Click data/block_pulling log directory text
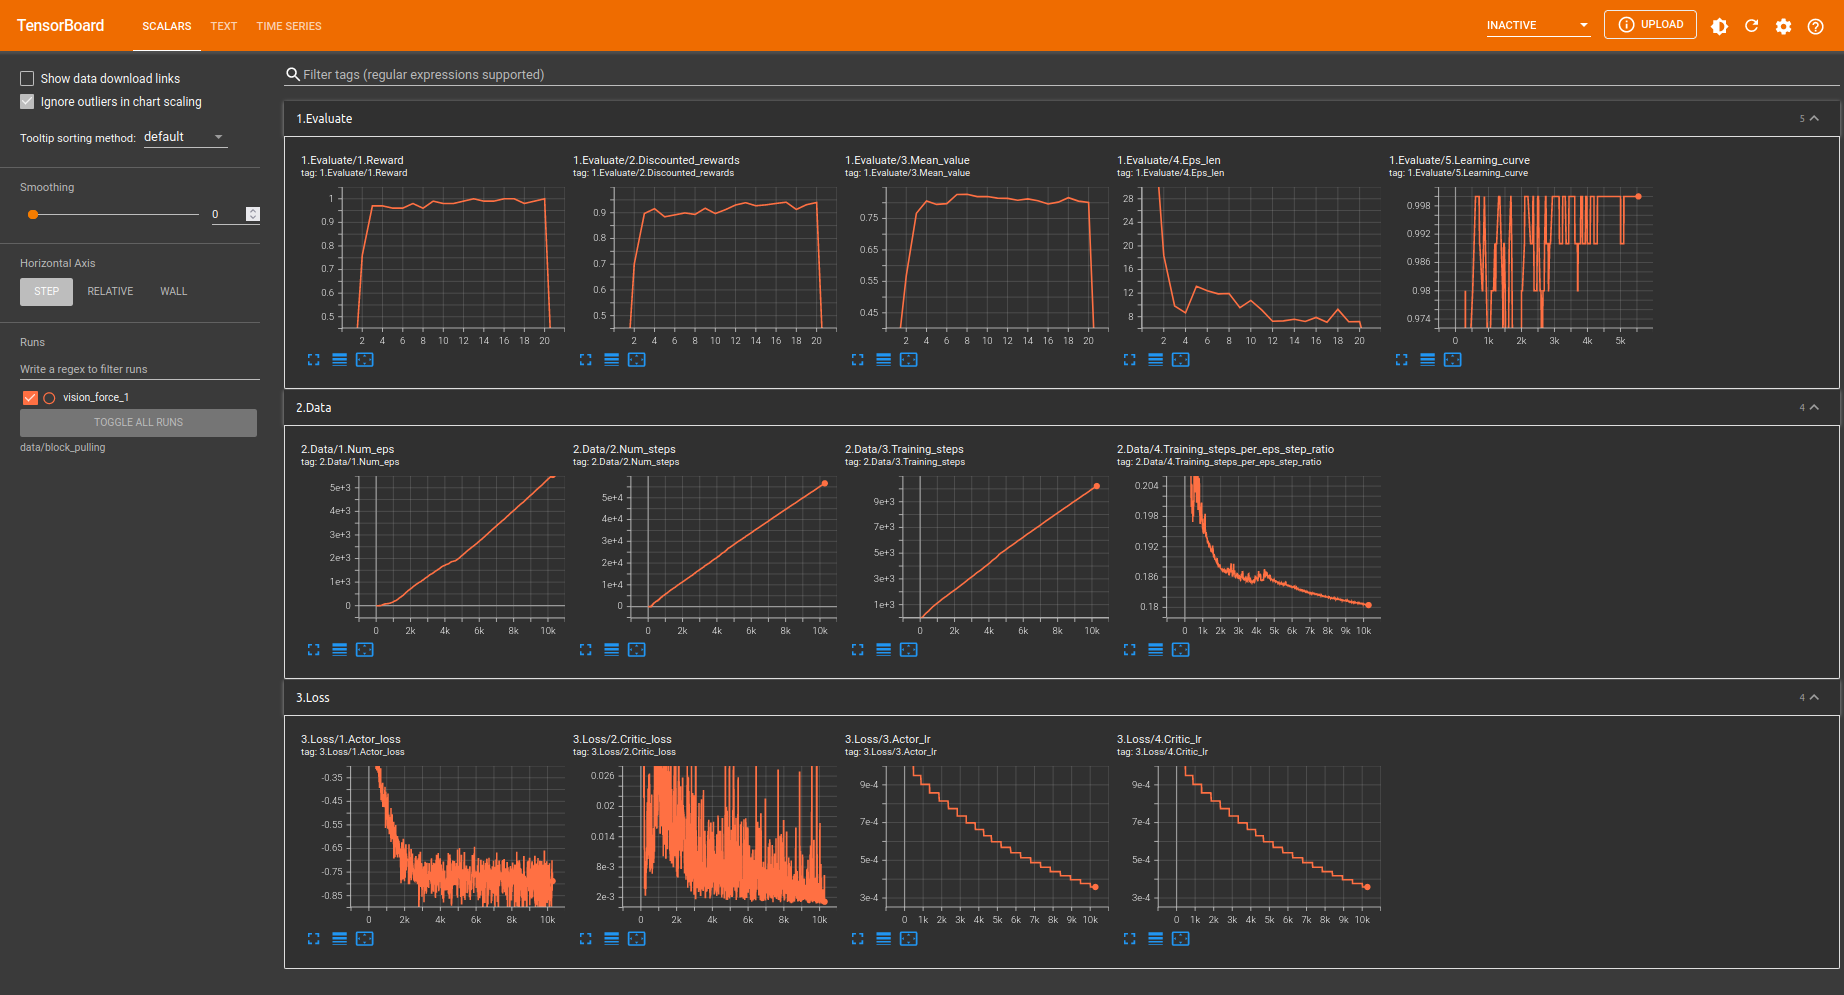Viewport: 1844px width, 995px height. coord(62,448)
